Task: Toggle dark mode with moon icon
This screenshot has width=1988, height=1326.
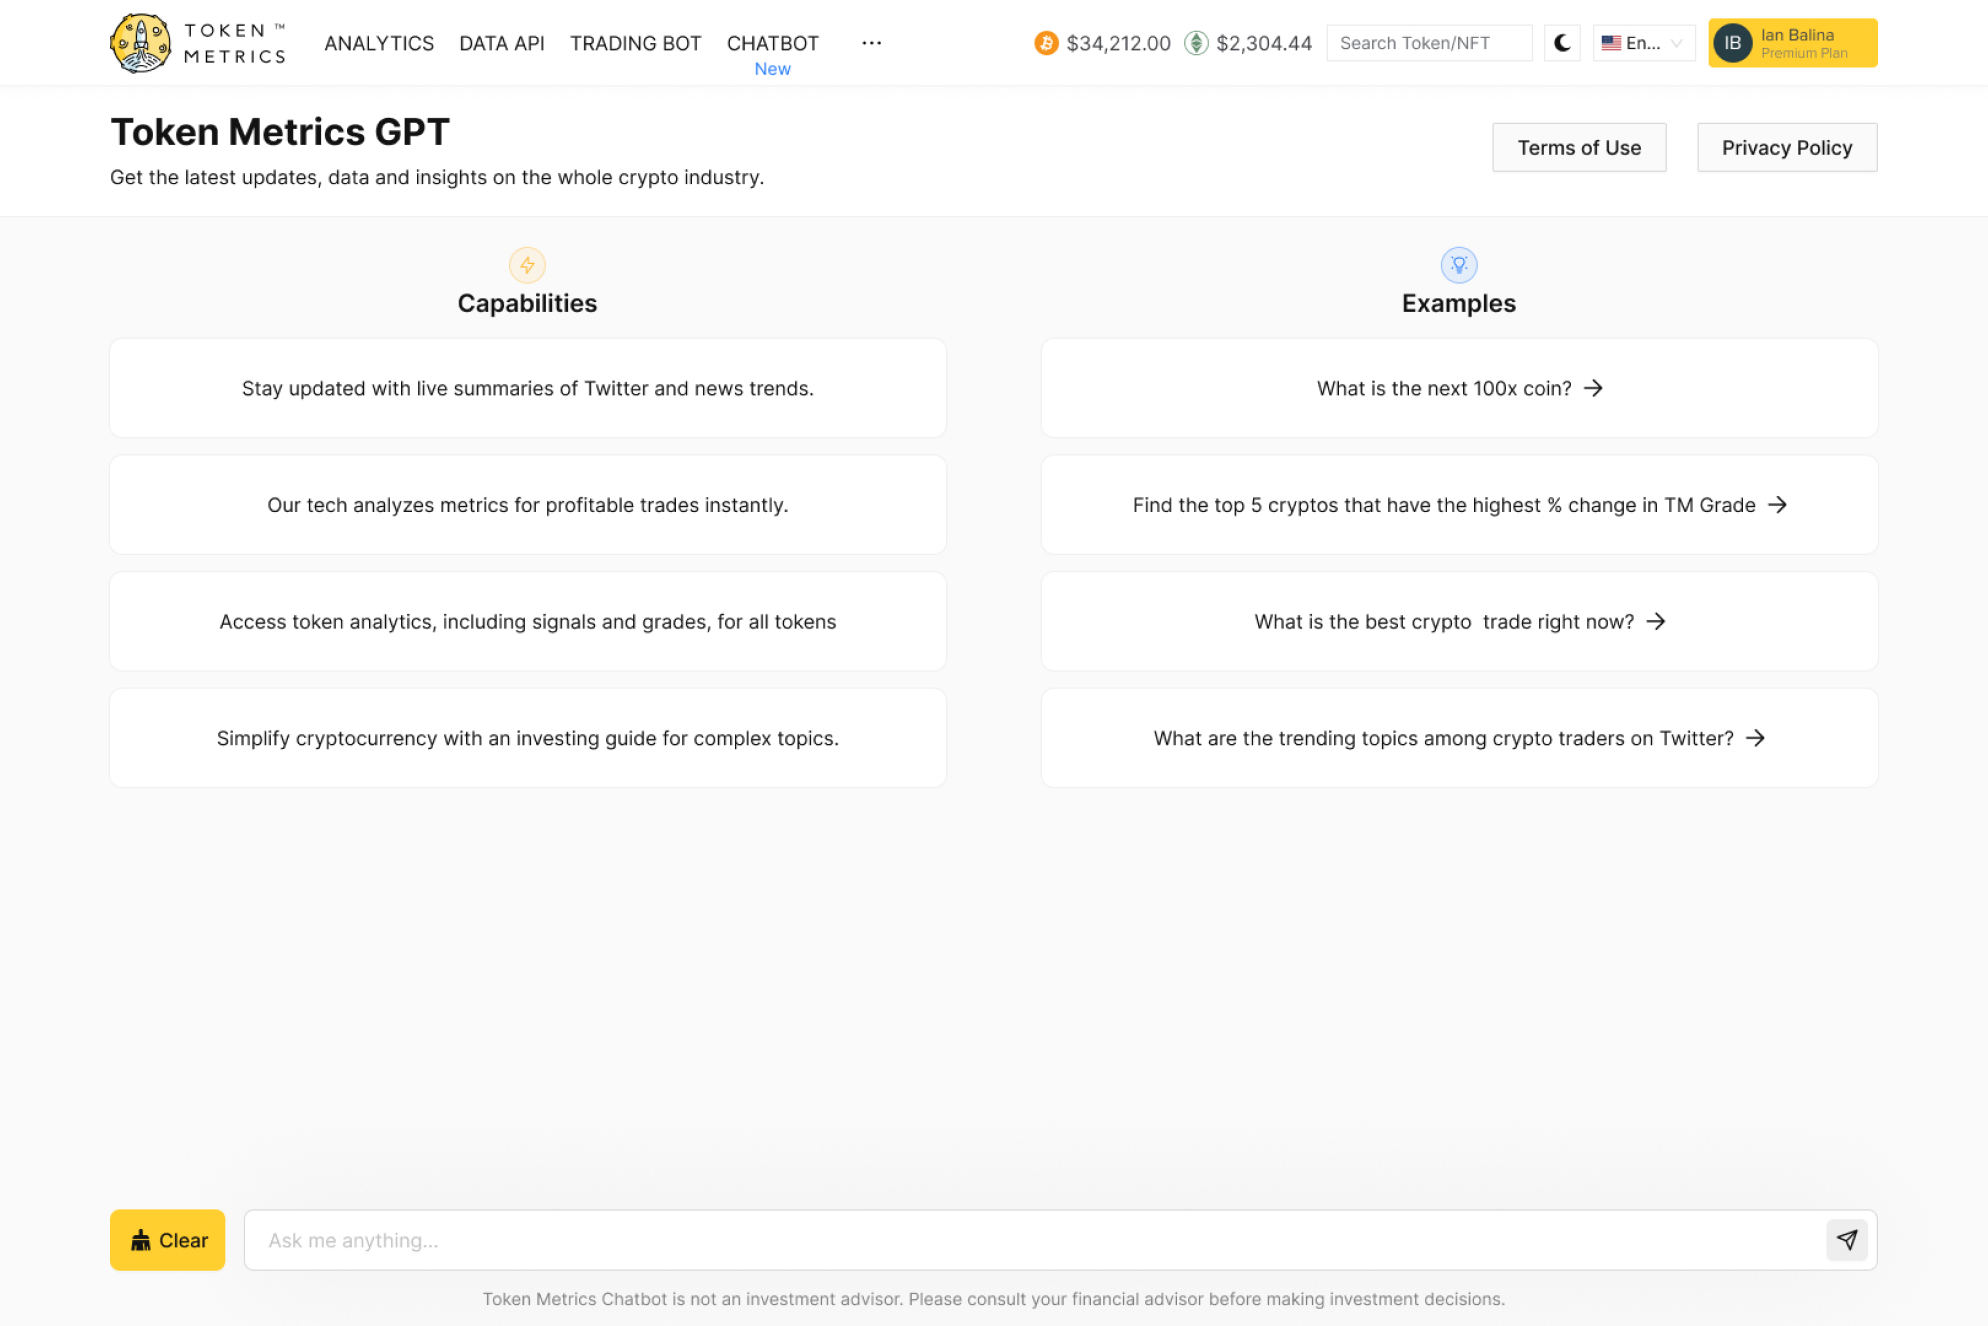Action: coord(1562,43)
